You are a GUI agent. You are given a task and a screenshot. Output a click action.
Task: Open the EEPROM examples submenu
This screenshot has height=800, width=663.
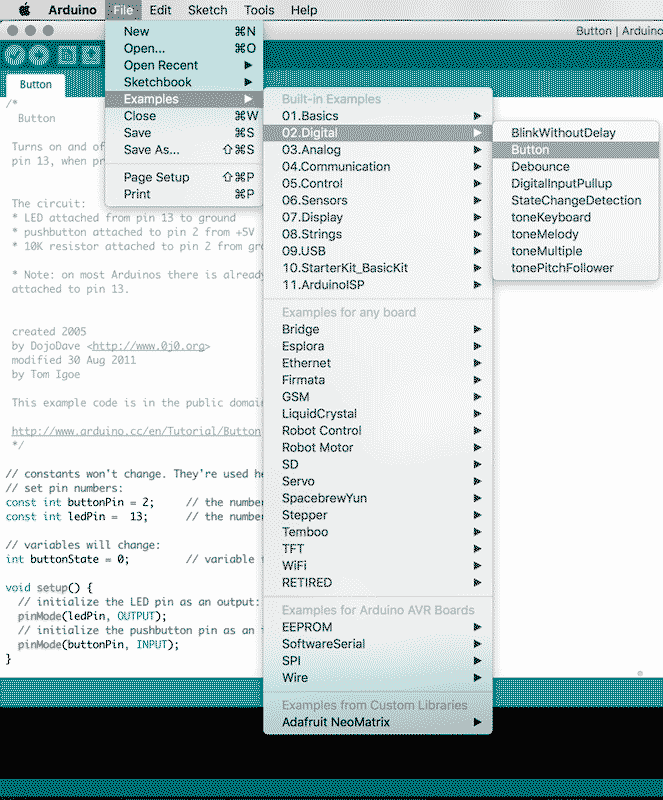(378, 627)
